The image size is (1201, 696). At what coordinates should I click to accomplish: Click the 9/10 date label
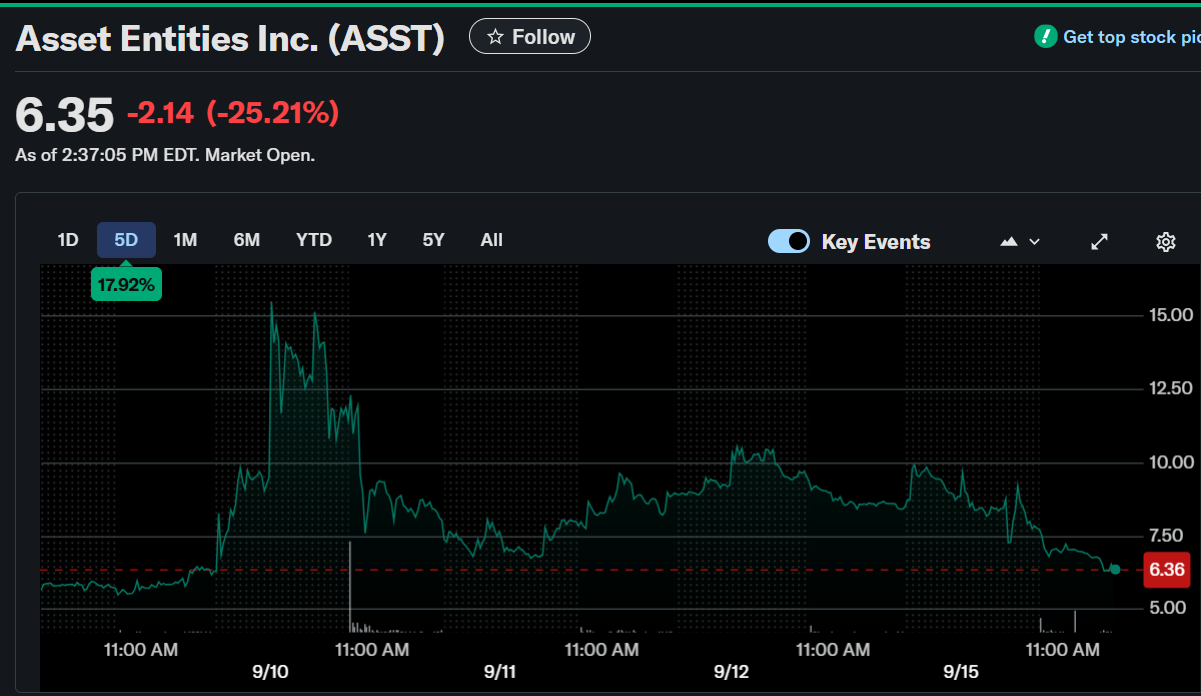pos(270,671)
